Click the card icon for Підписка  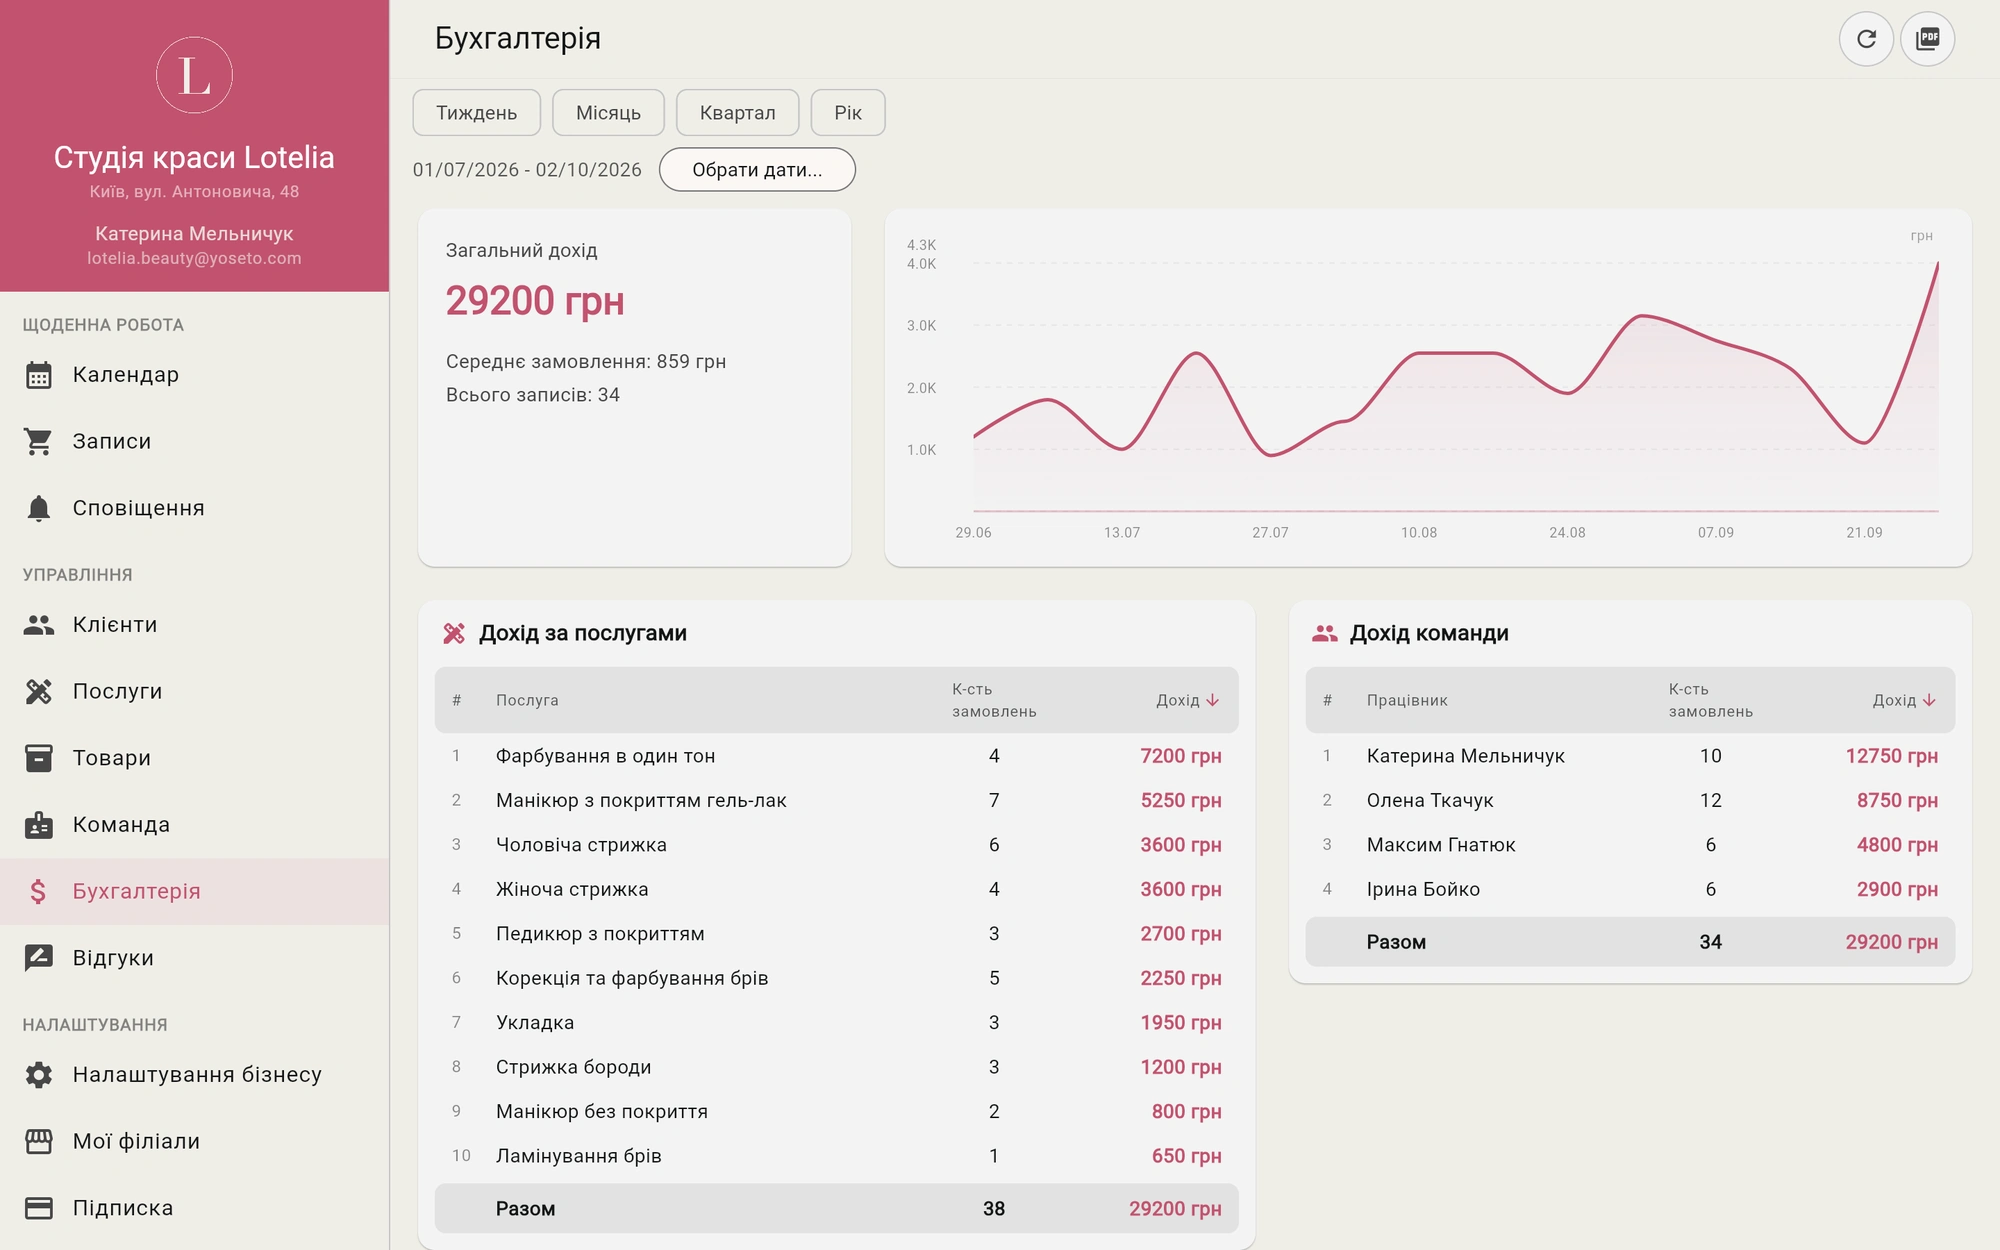pyautogui.click(x=39, y=1208)
